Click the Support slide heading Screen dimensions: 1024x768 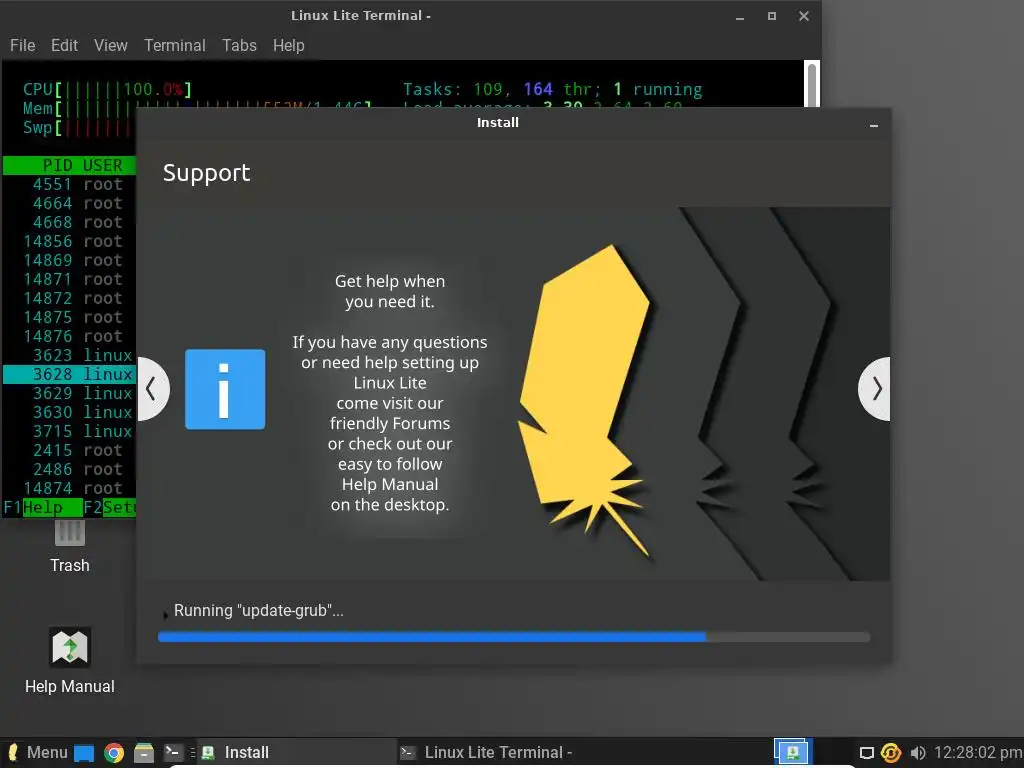206,173
